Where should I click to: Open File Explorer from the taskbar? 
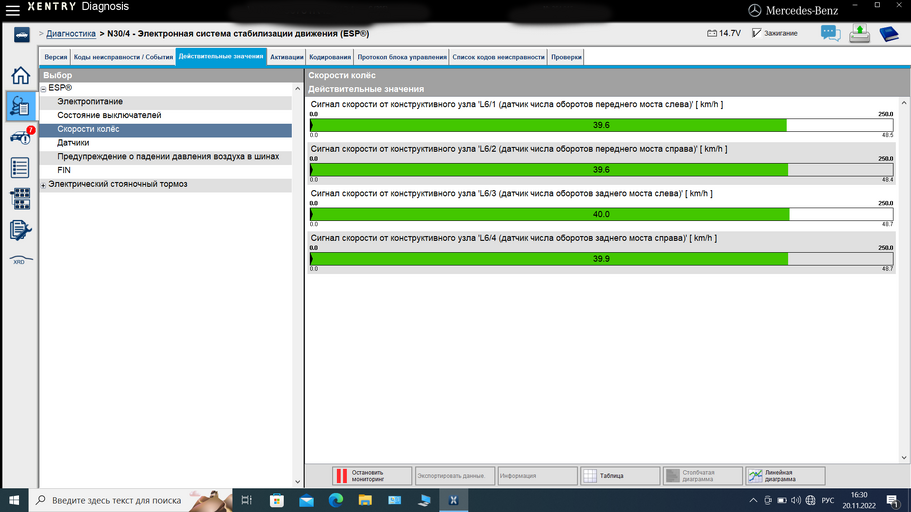365,500
